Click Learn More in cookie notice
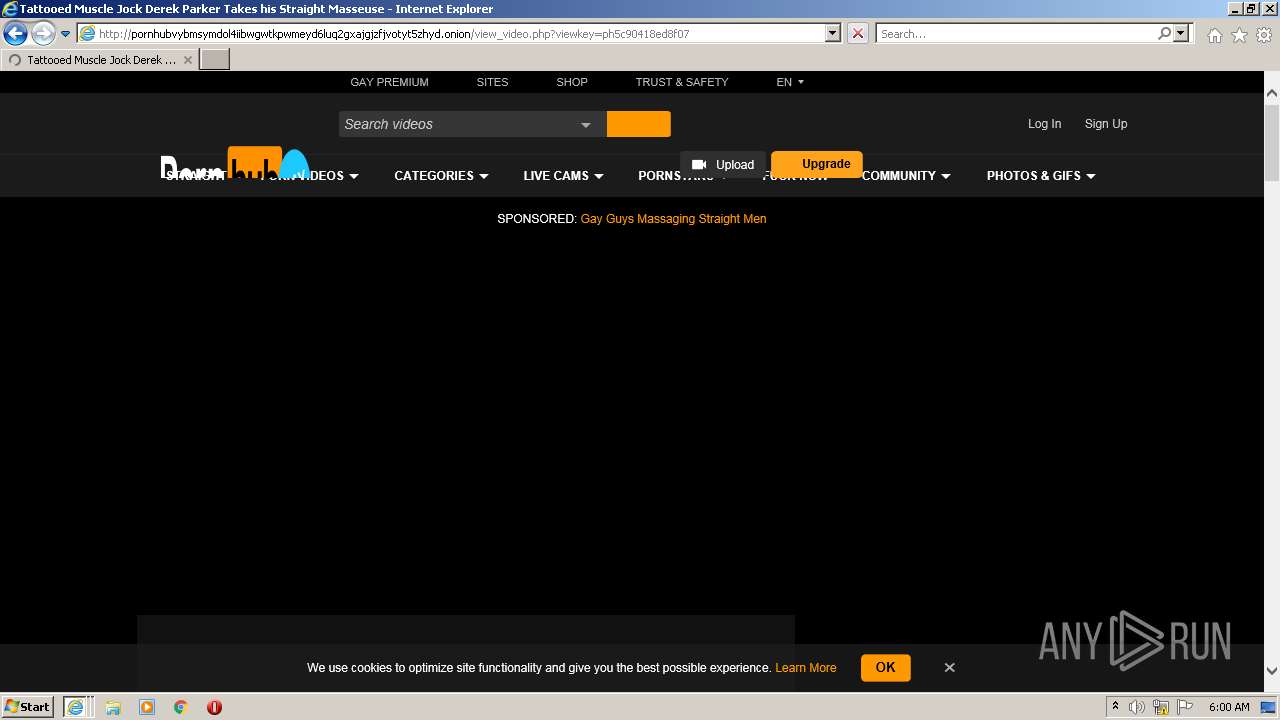 click(805, 668)
